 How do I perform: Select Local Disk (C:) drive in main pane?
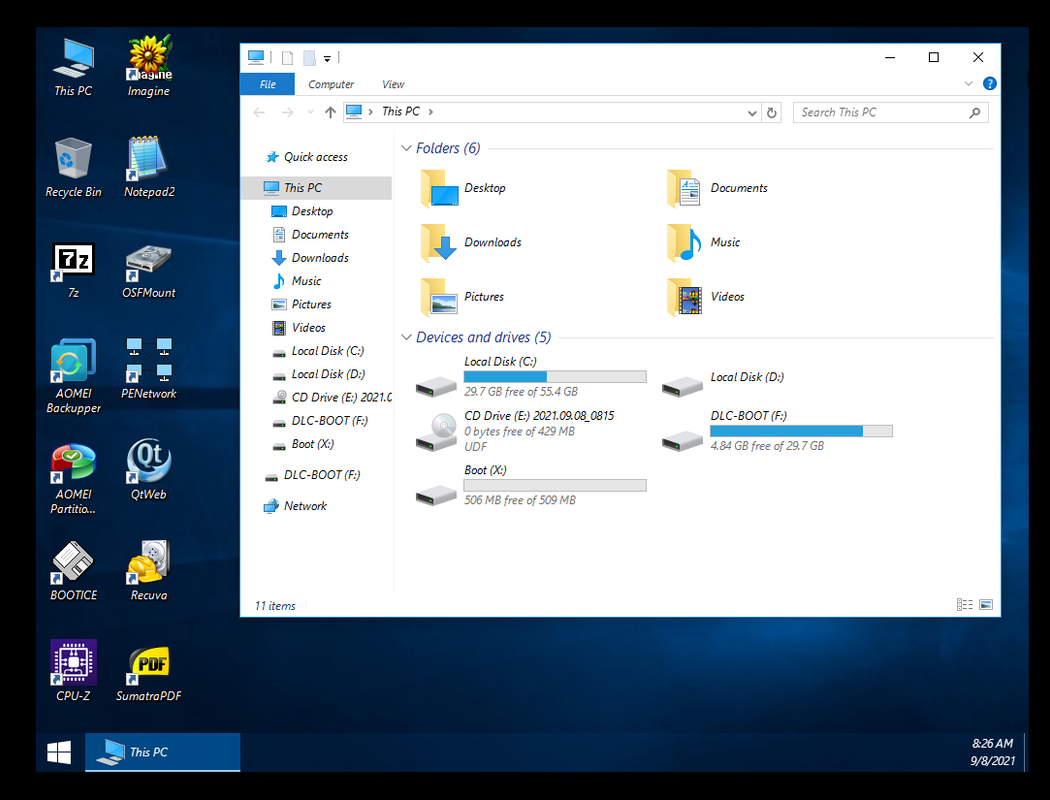pyautogui.click(x=530, y=377)
